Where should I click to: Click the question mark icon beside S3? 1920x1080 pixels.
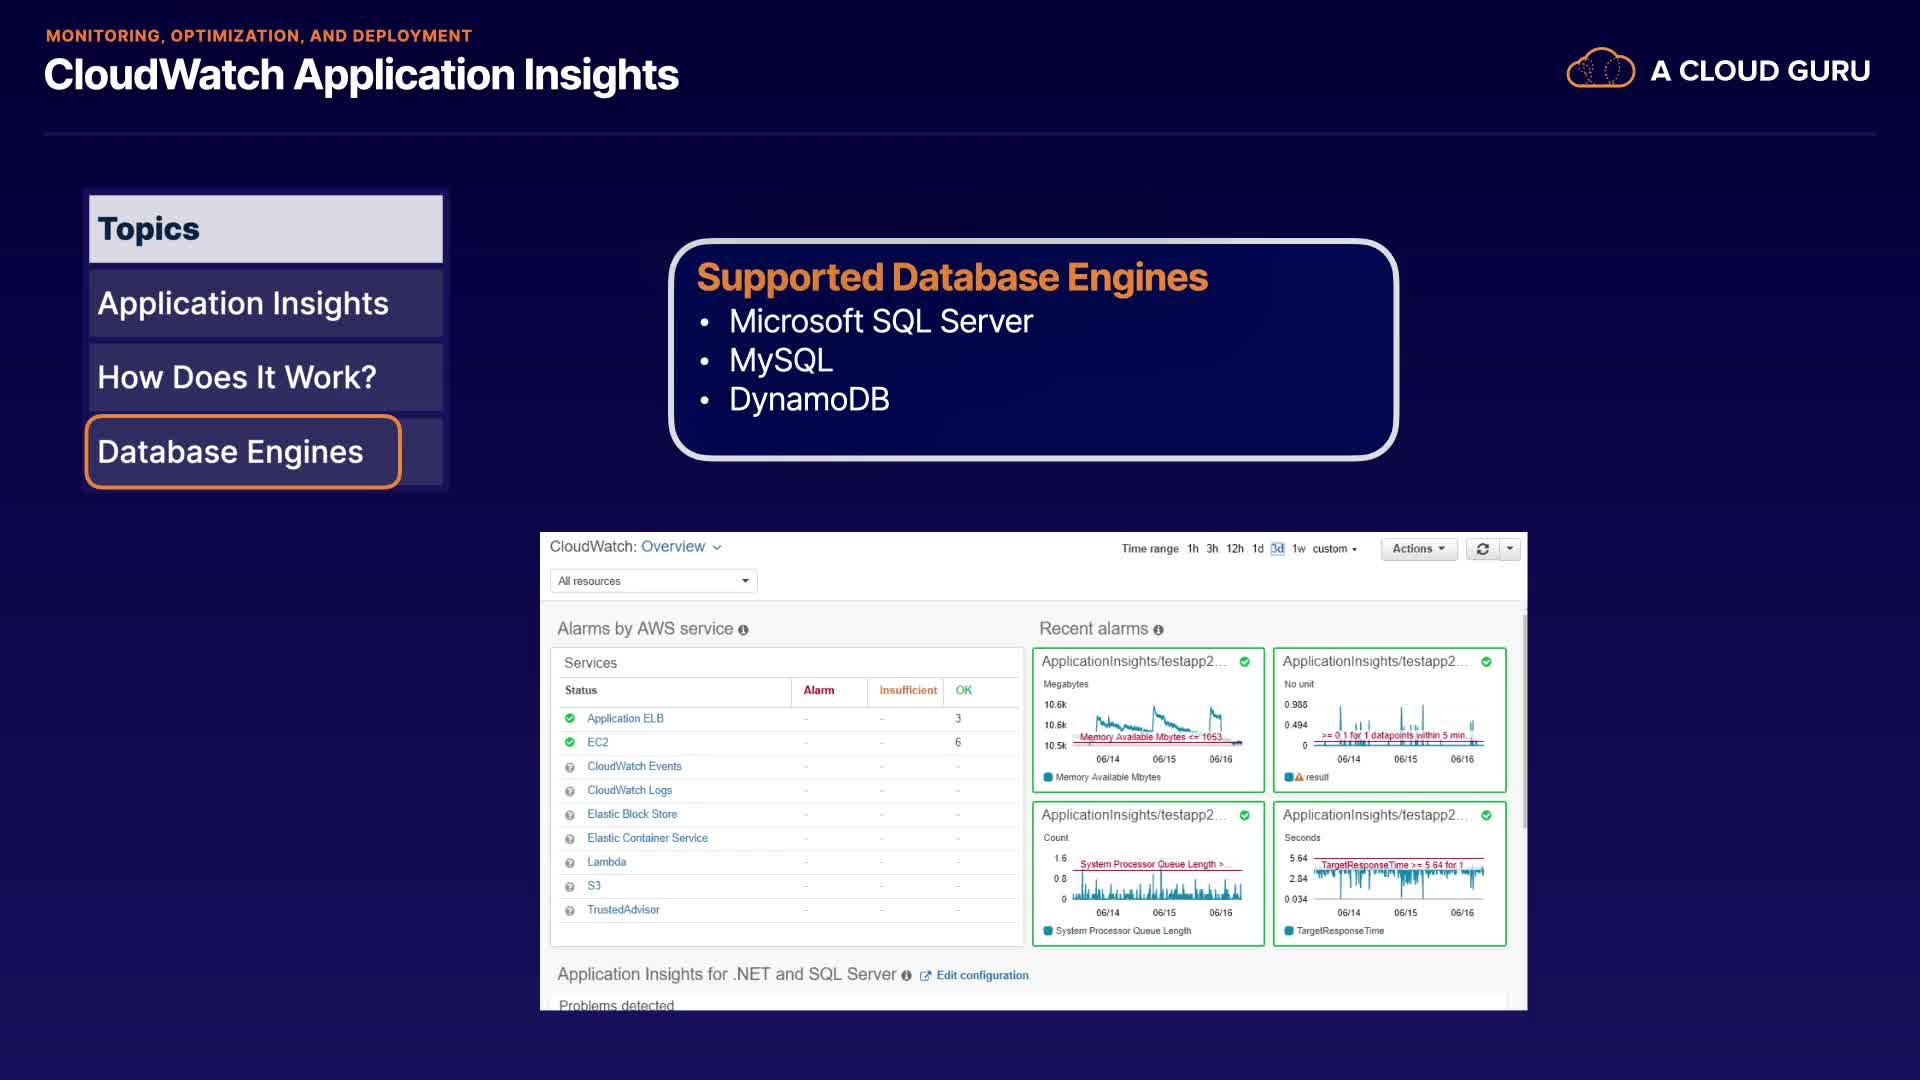point(570,886)
